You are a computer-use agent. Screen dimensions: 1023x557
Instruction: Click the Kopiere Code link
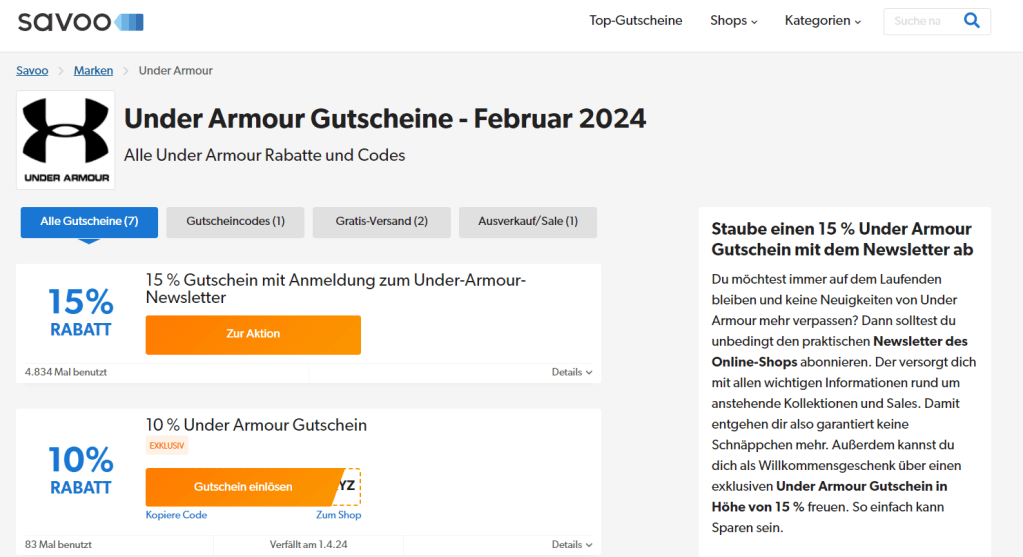coord(176,515)
